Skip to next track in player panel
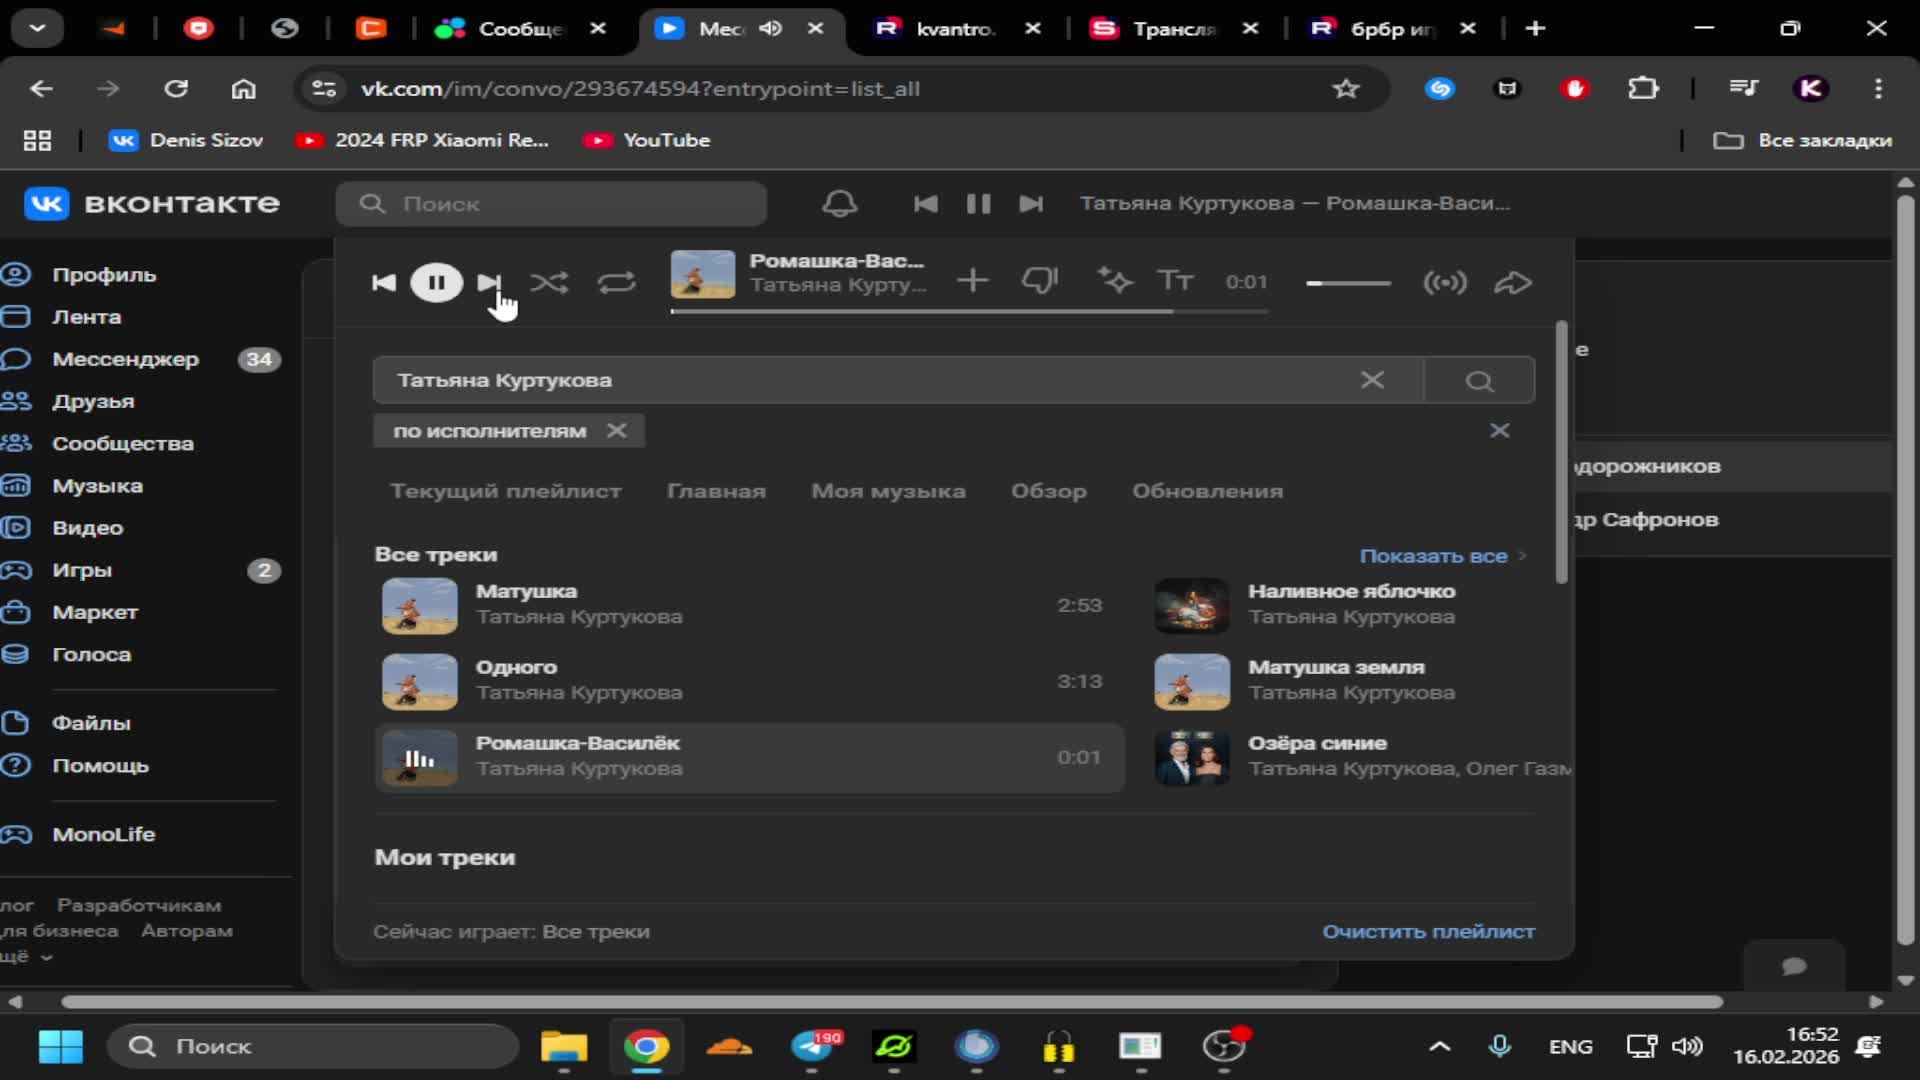This screenshot has width=1920, height=1080. [x=488, y=283]
